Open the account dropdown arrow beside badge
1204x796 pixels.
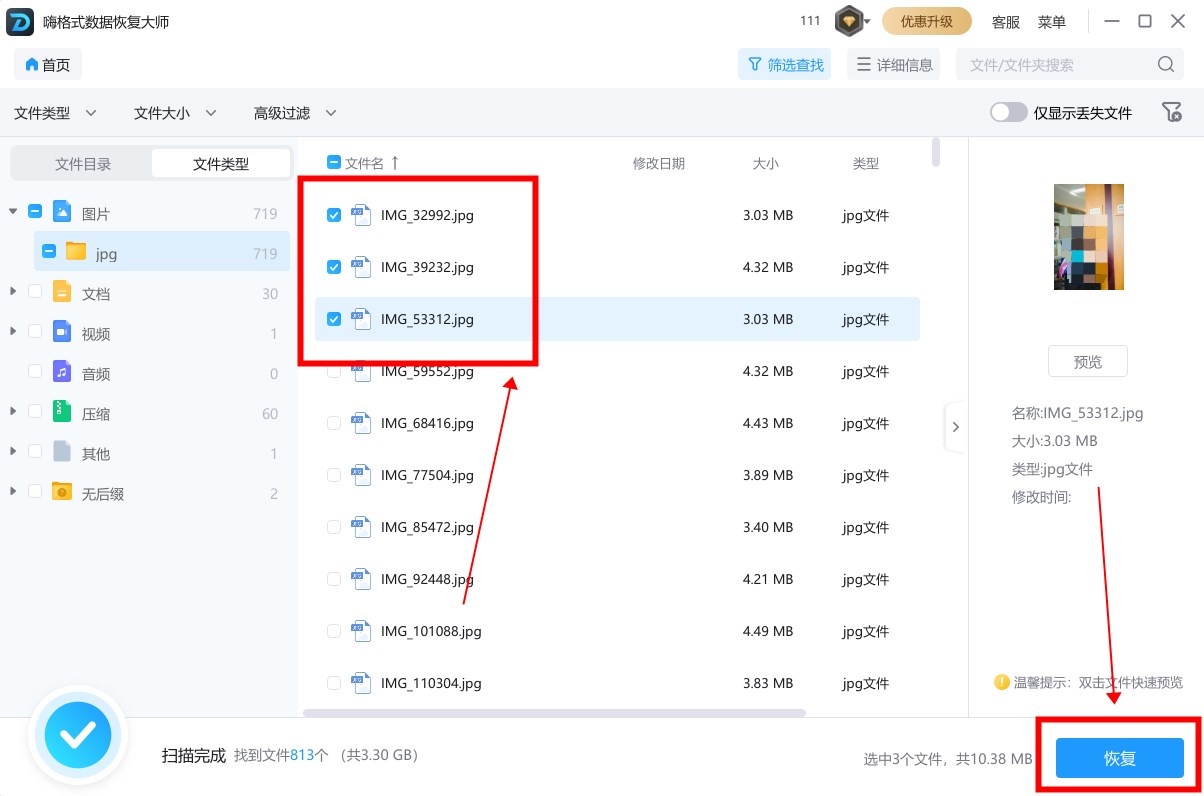pos(867,22)
